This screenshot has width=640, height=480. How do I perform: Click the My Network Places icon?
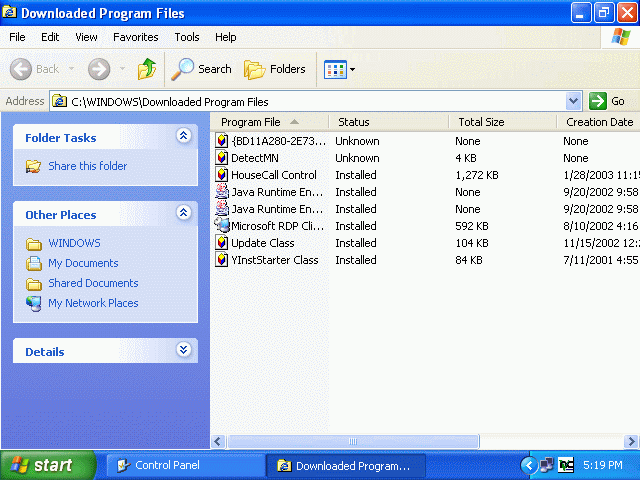(x=33, y=304)
